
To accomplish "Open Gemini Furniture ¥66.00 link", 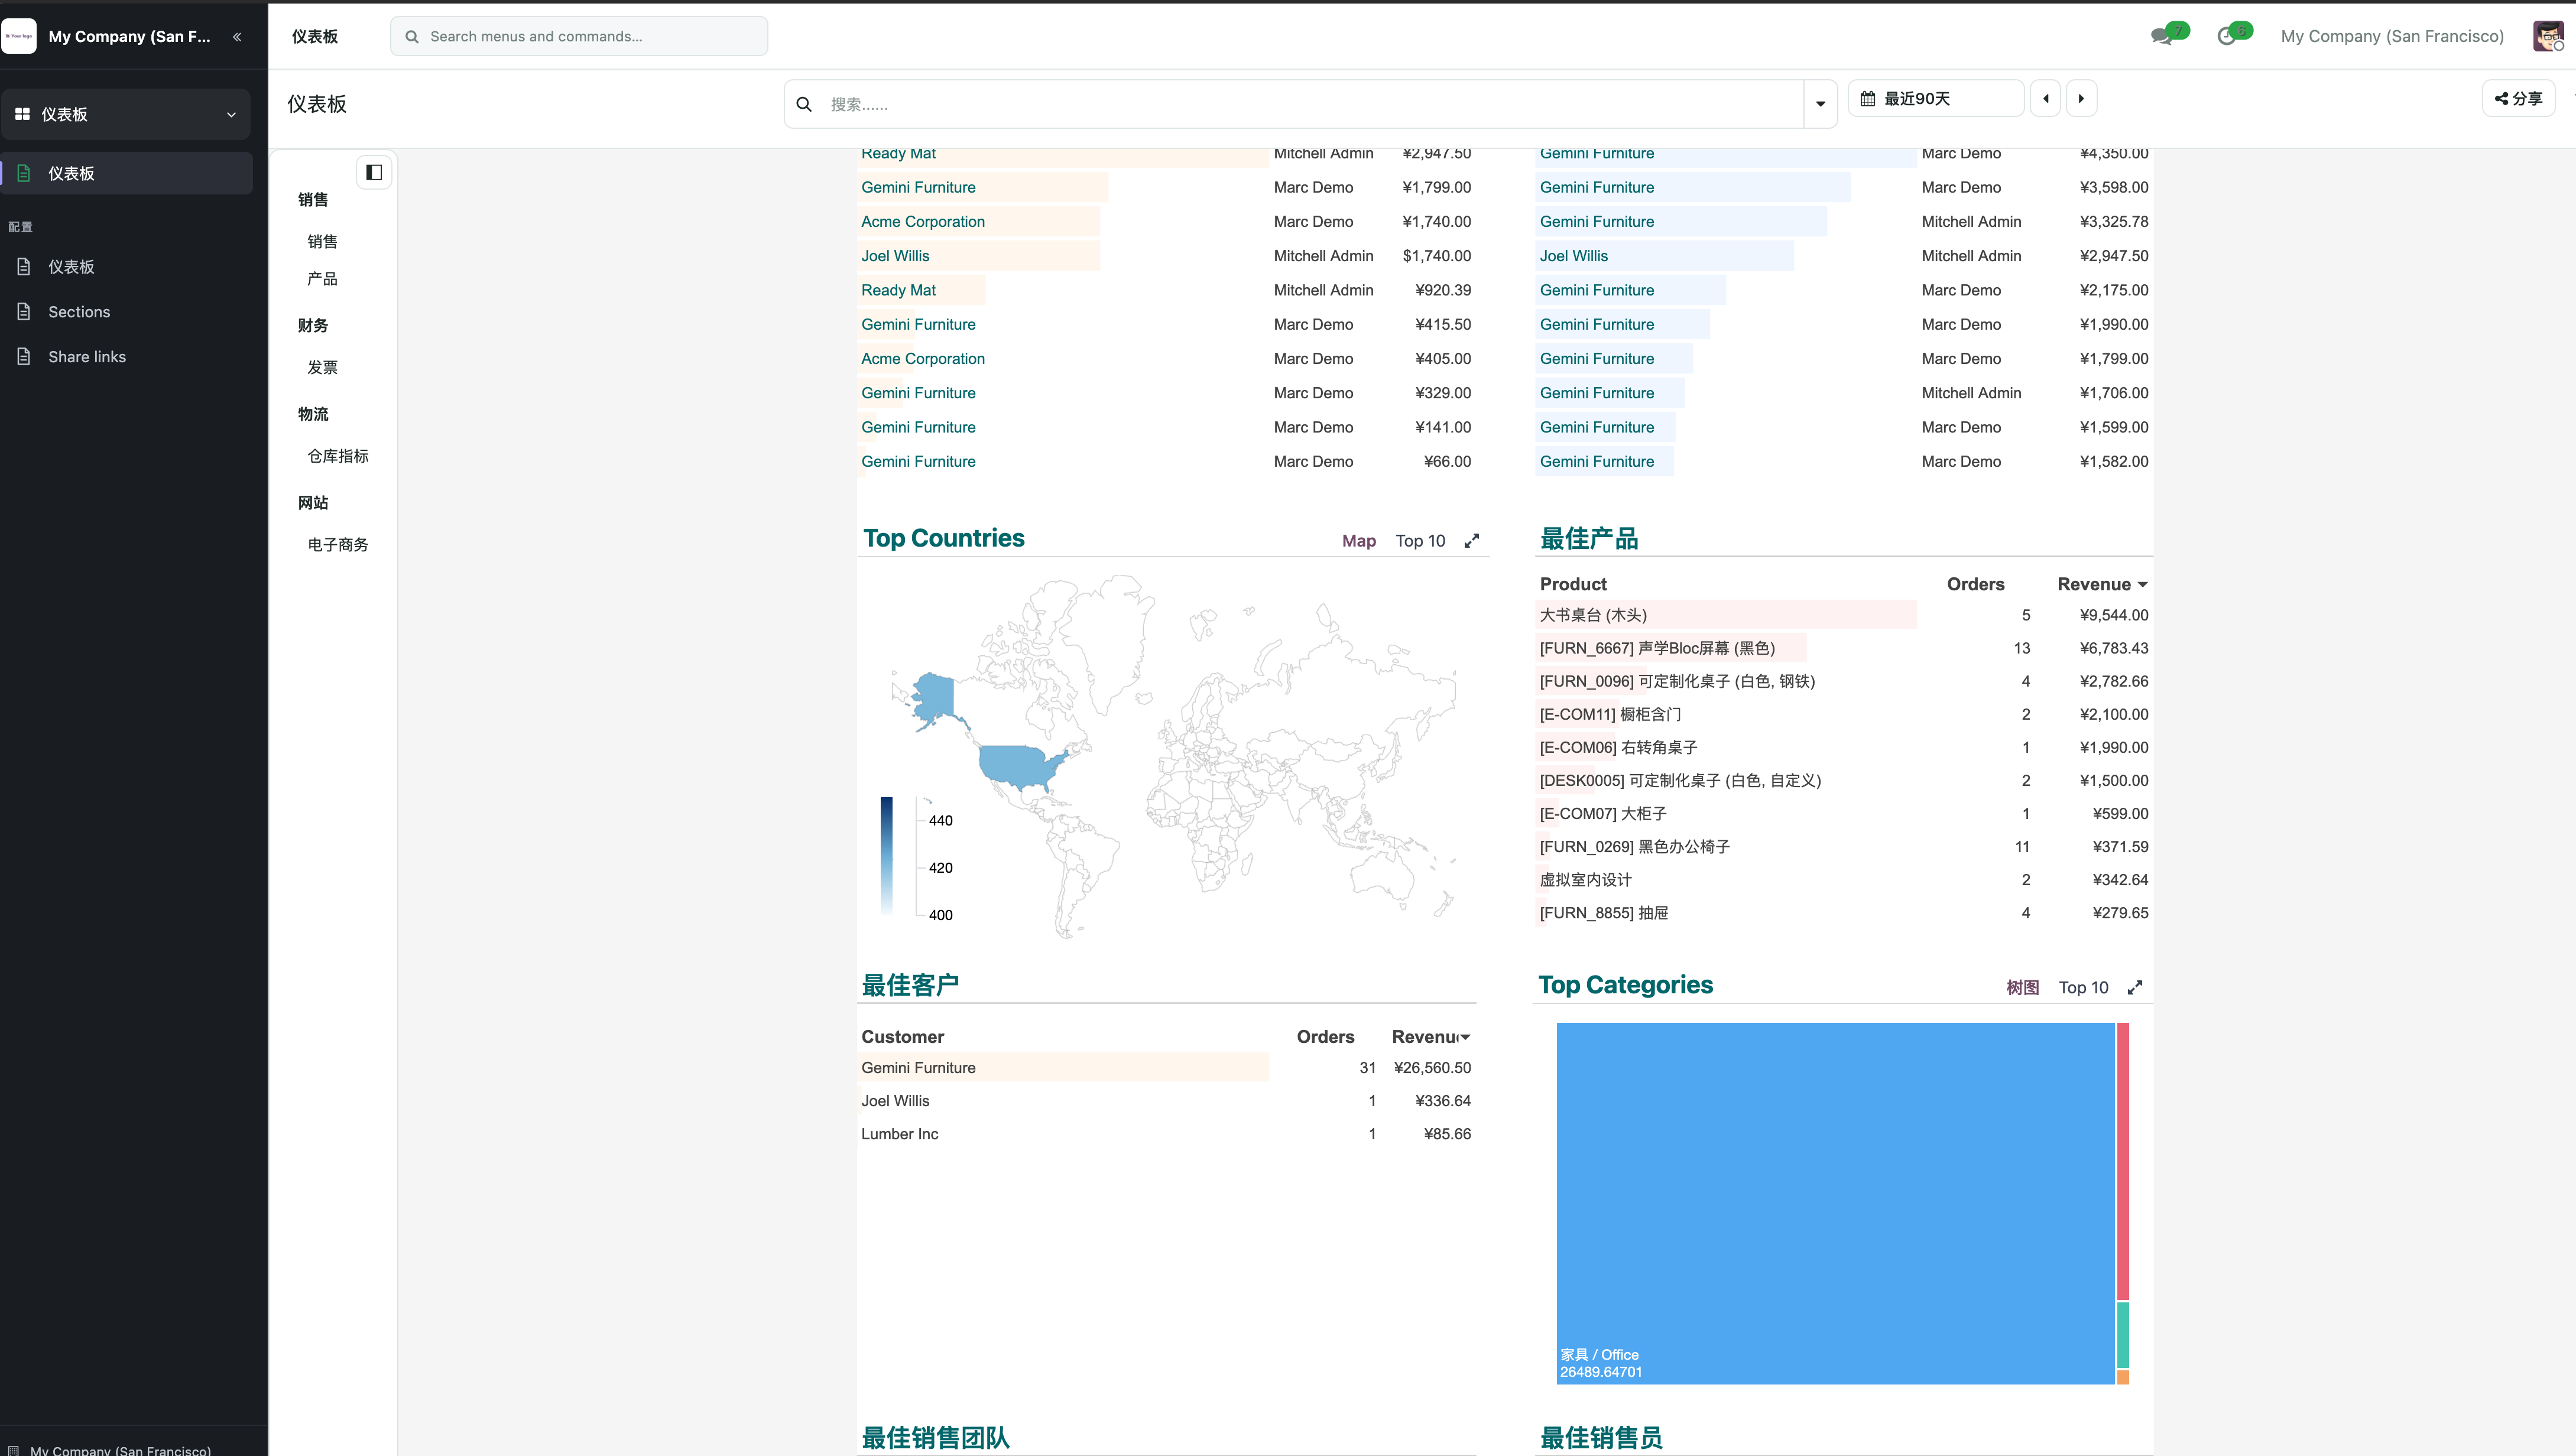I will coord(918,461).
